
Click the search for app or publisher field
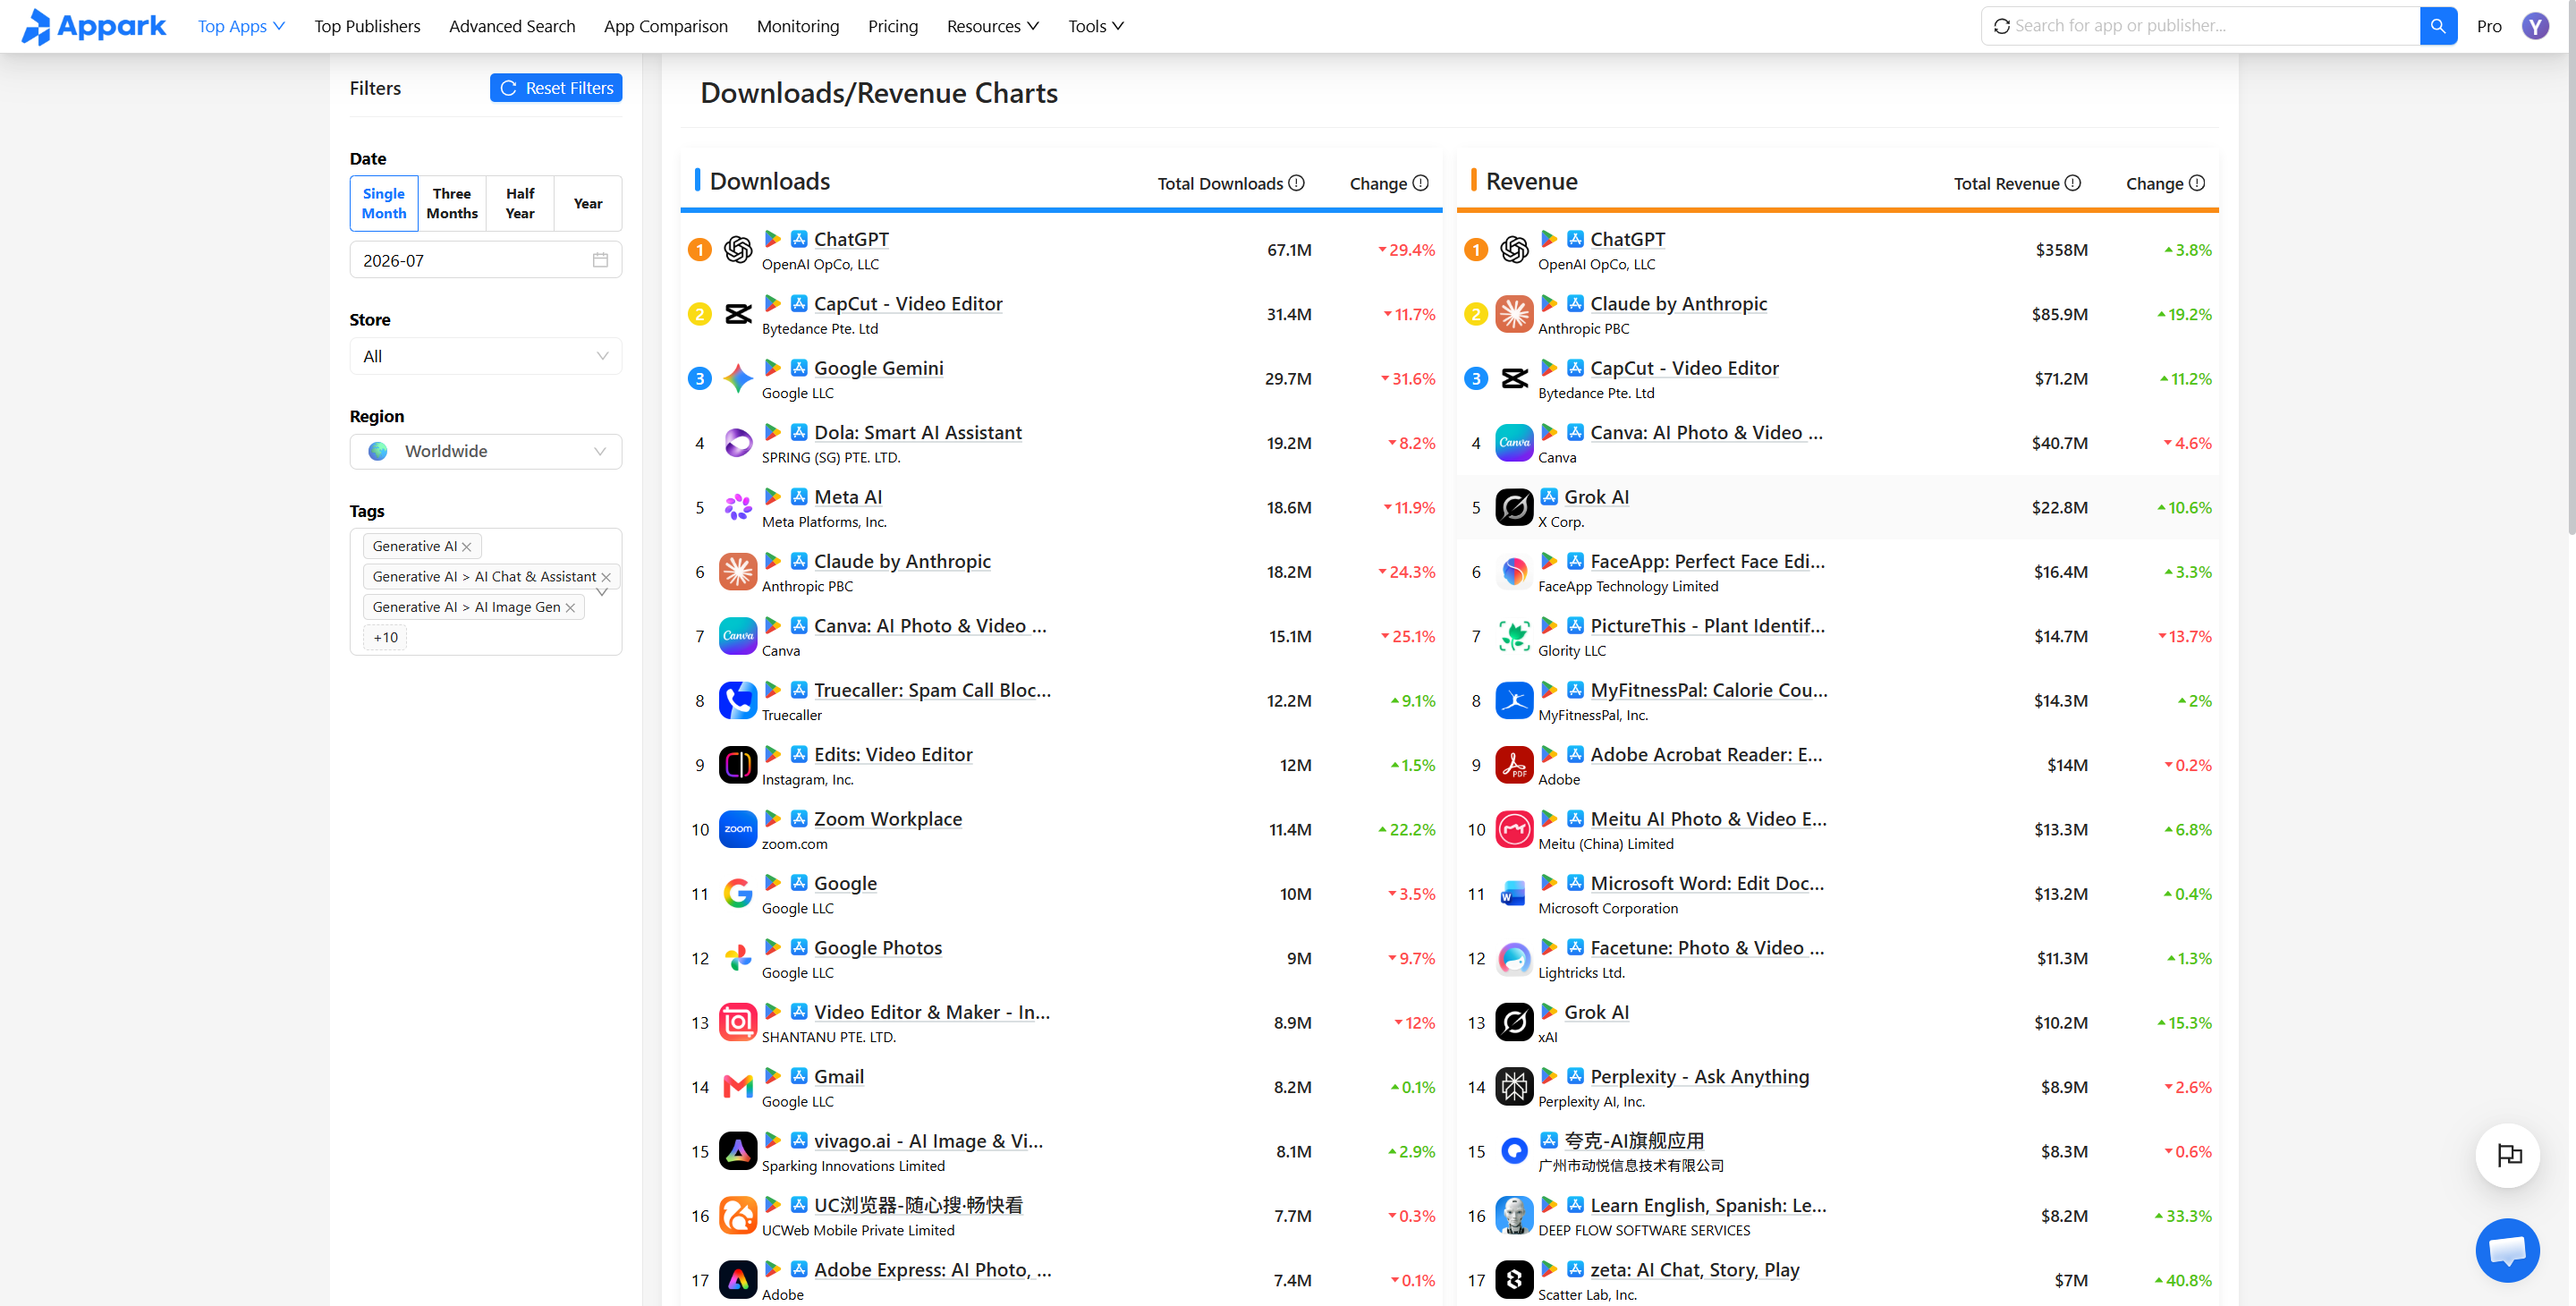click(2200, 26)
